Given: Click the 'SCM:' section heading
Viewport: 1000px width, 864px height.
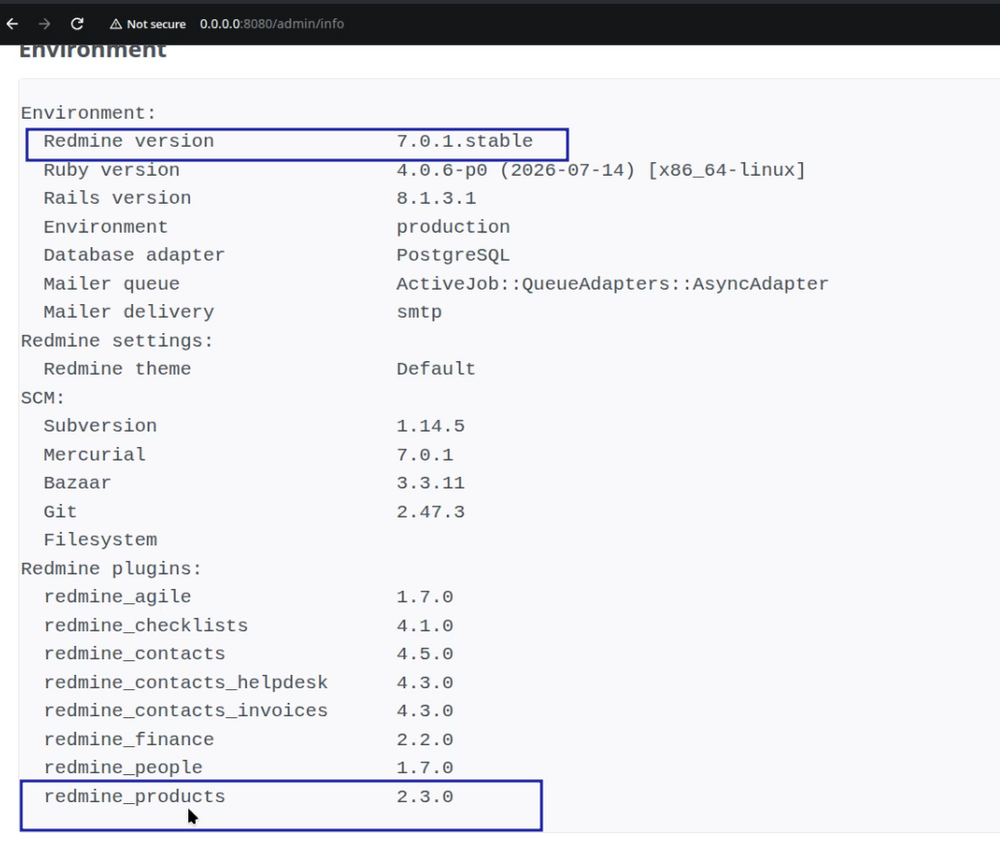Looking at the screenshot, I should coord(43,398).
